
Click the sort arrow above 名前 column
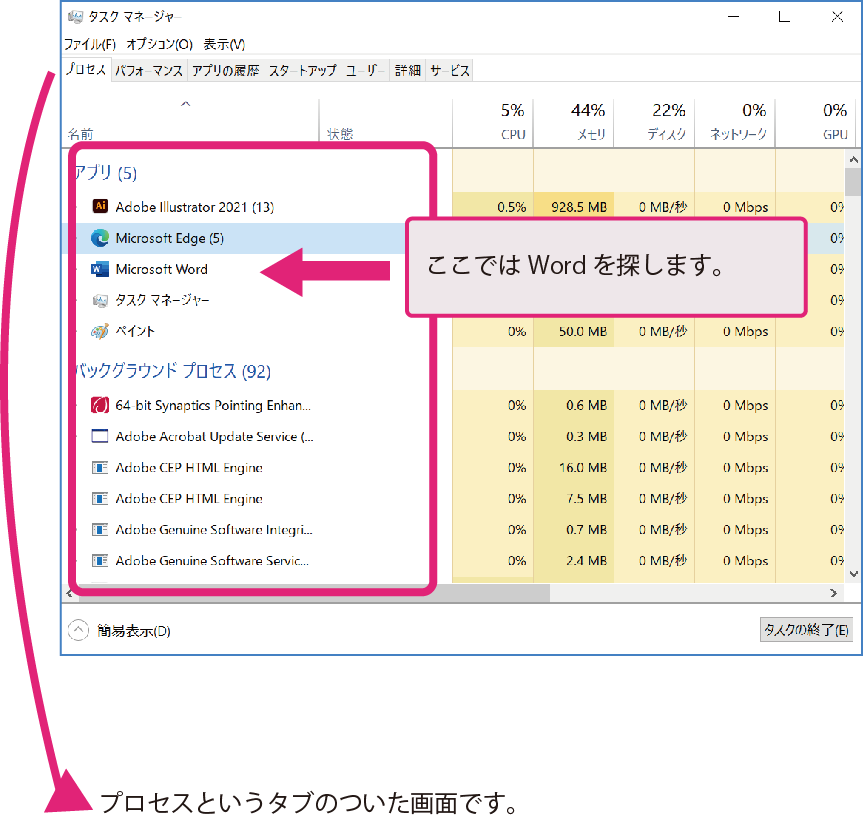[185, 104]
